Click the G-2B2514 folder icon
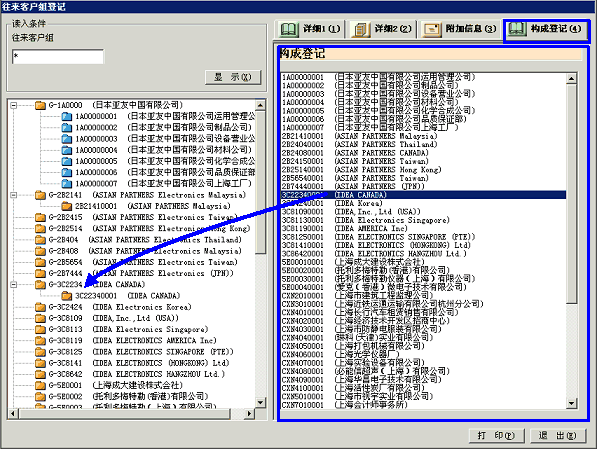The image size is (597, 449). coord(40,228)
